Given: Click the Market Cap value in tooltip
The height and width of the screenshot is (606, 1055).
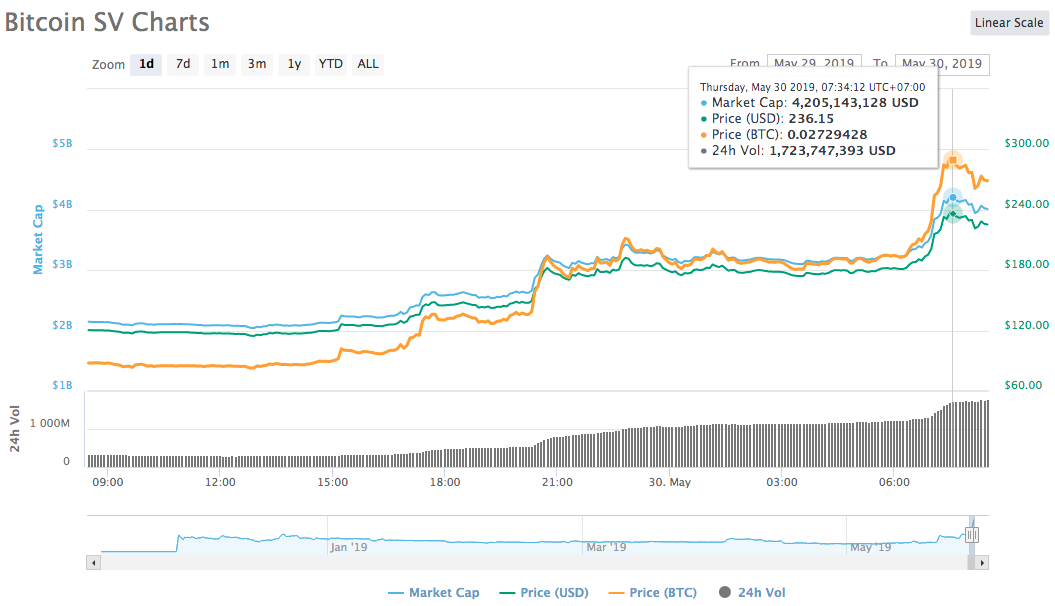Looking at the screenshot, I should 855,103.
